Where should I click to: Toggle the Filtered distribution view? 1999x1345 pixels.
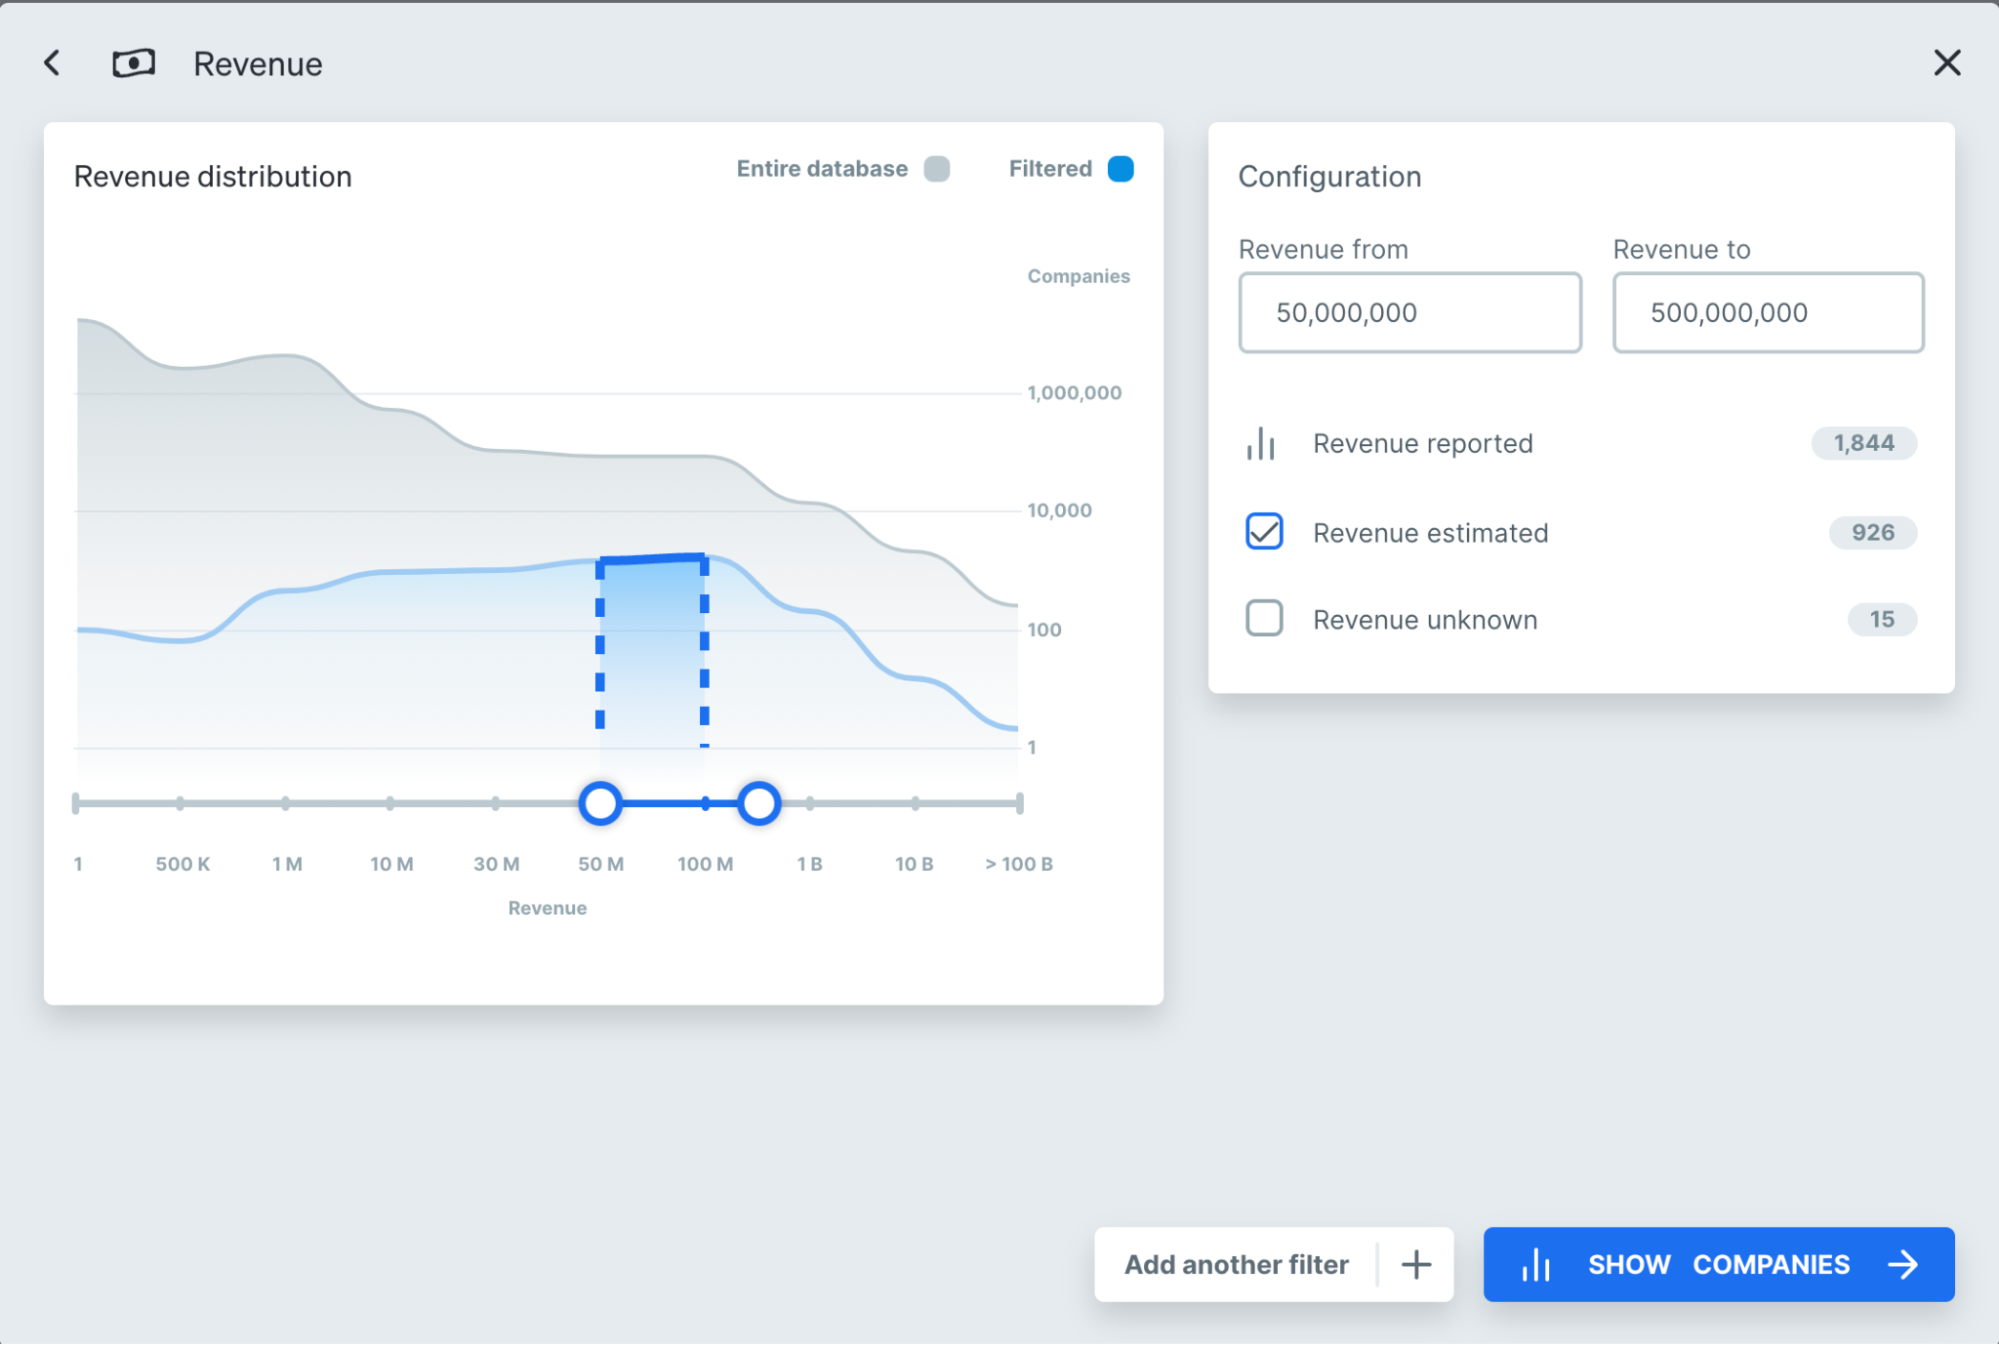tap(1120, 168)
